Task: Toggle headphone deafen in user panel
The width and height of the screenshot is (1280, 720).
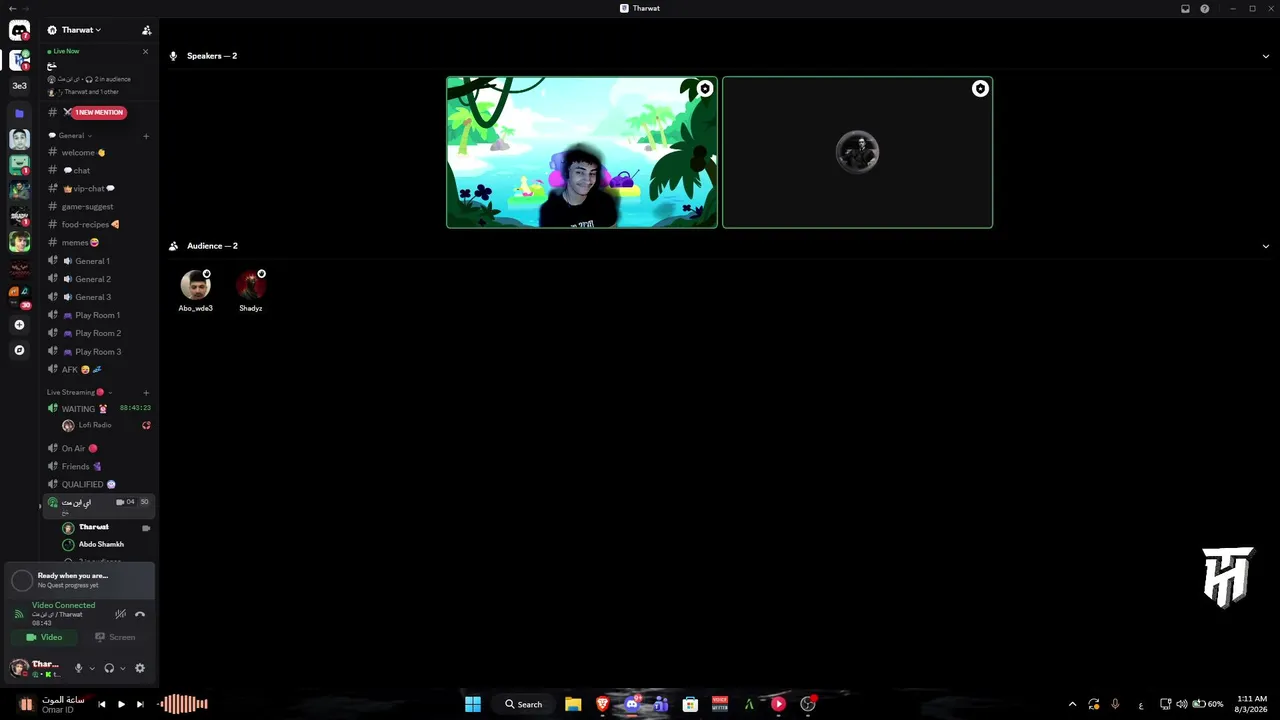Action: 109,668
